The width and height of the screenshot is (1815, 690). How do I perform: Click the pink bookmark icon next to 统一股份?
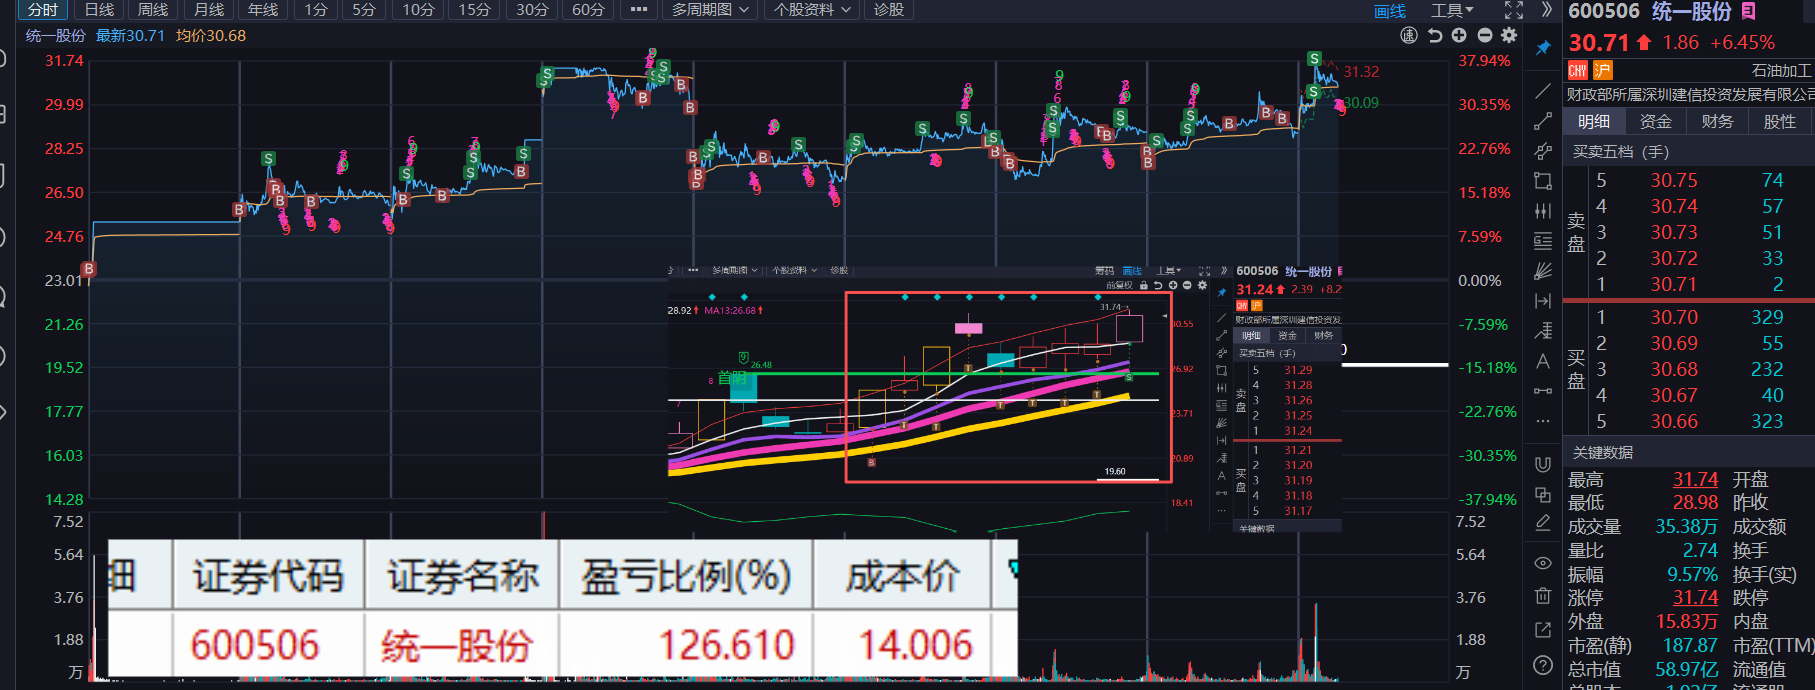1748,11
